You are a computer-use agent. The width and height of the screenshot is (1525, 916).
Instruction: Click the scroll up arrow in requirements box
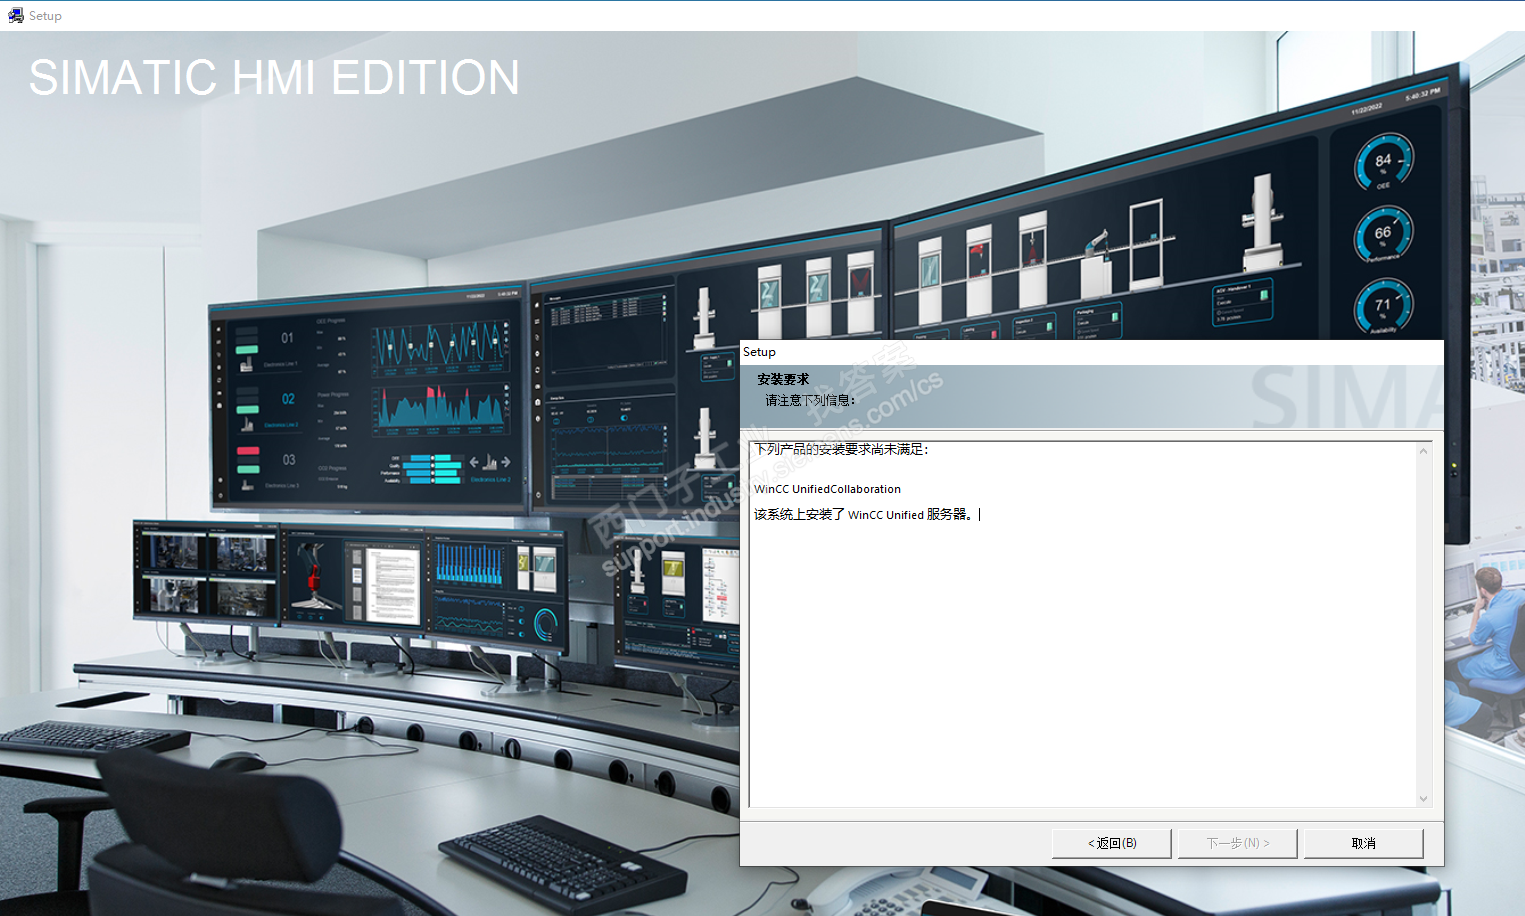1423,451
